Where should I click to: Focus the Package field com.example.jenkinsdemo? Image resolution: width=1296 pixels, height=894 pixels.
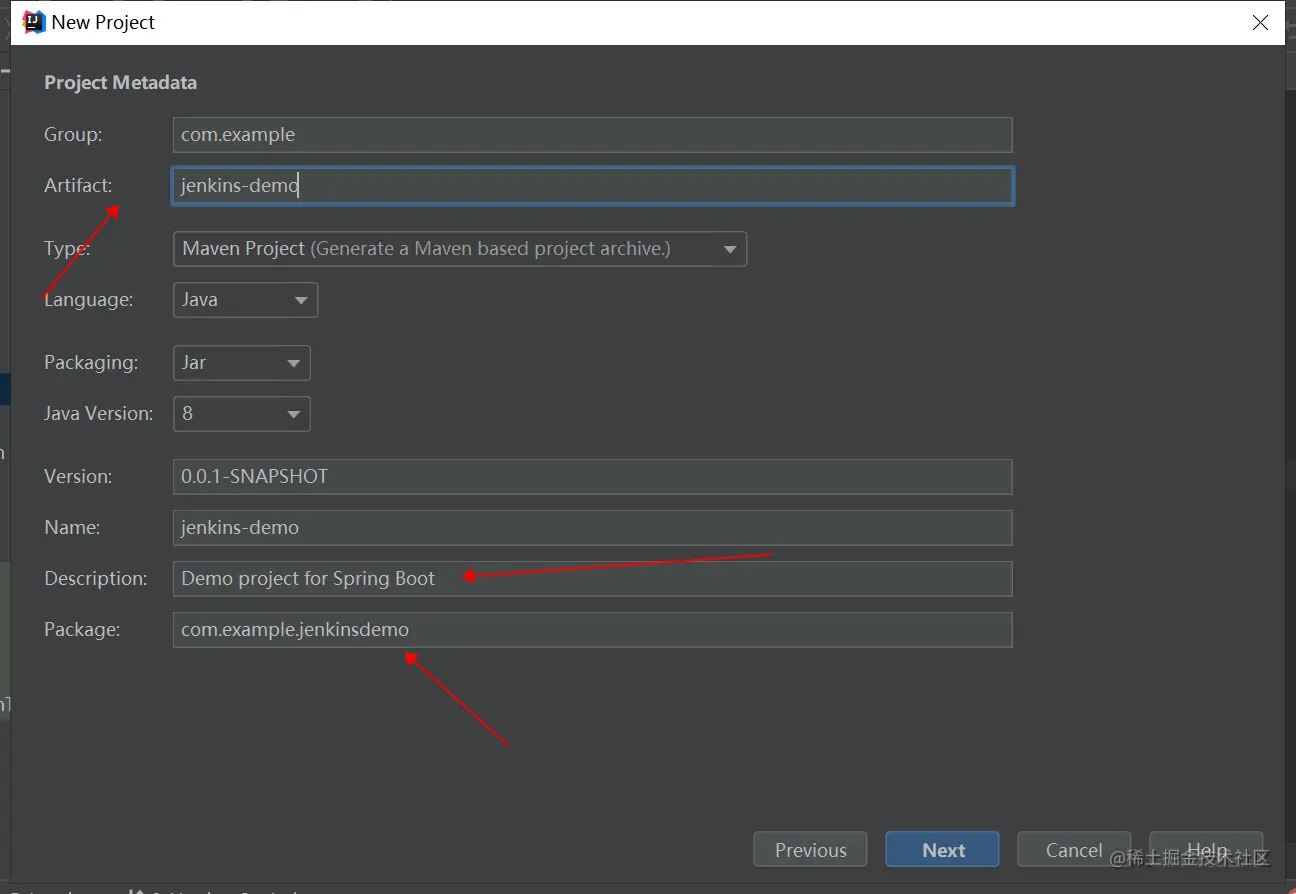(x=592, y=630)
